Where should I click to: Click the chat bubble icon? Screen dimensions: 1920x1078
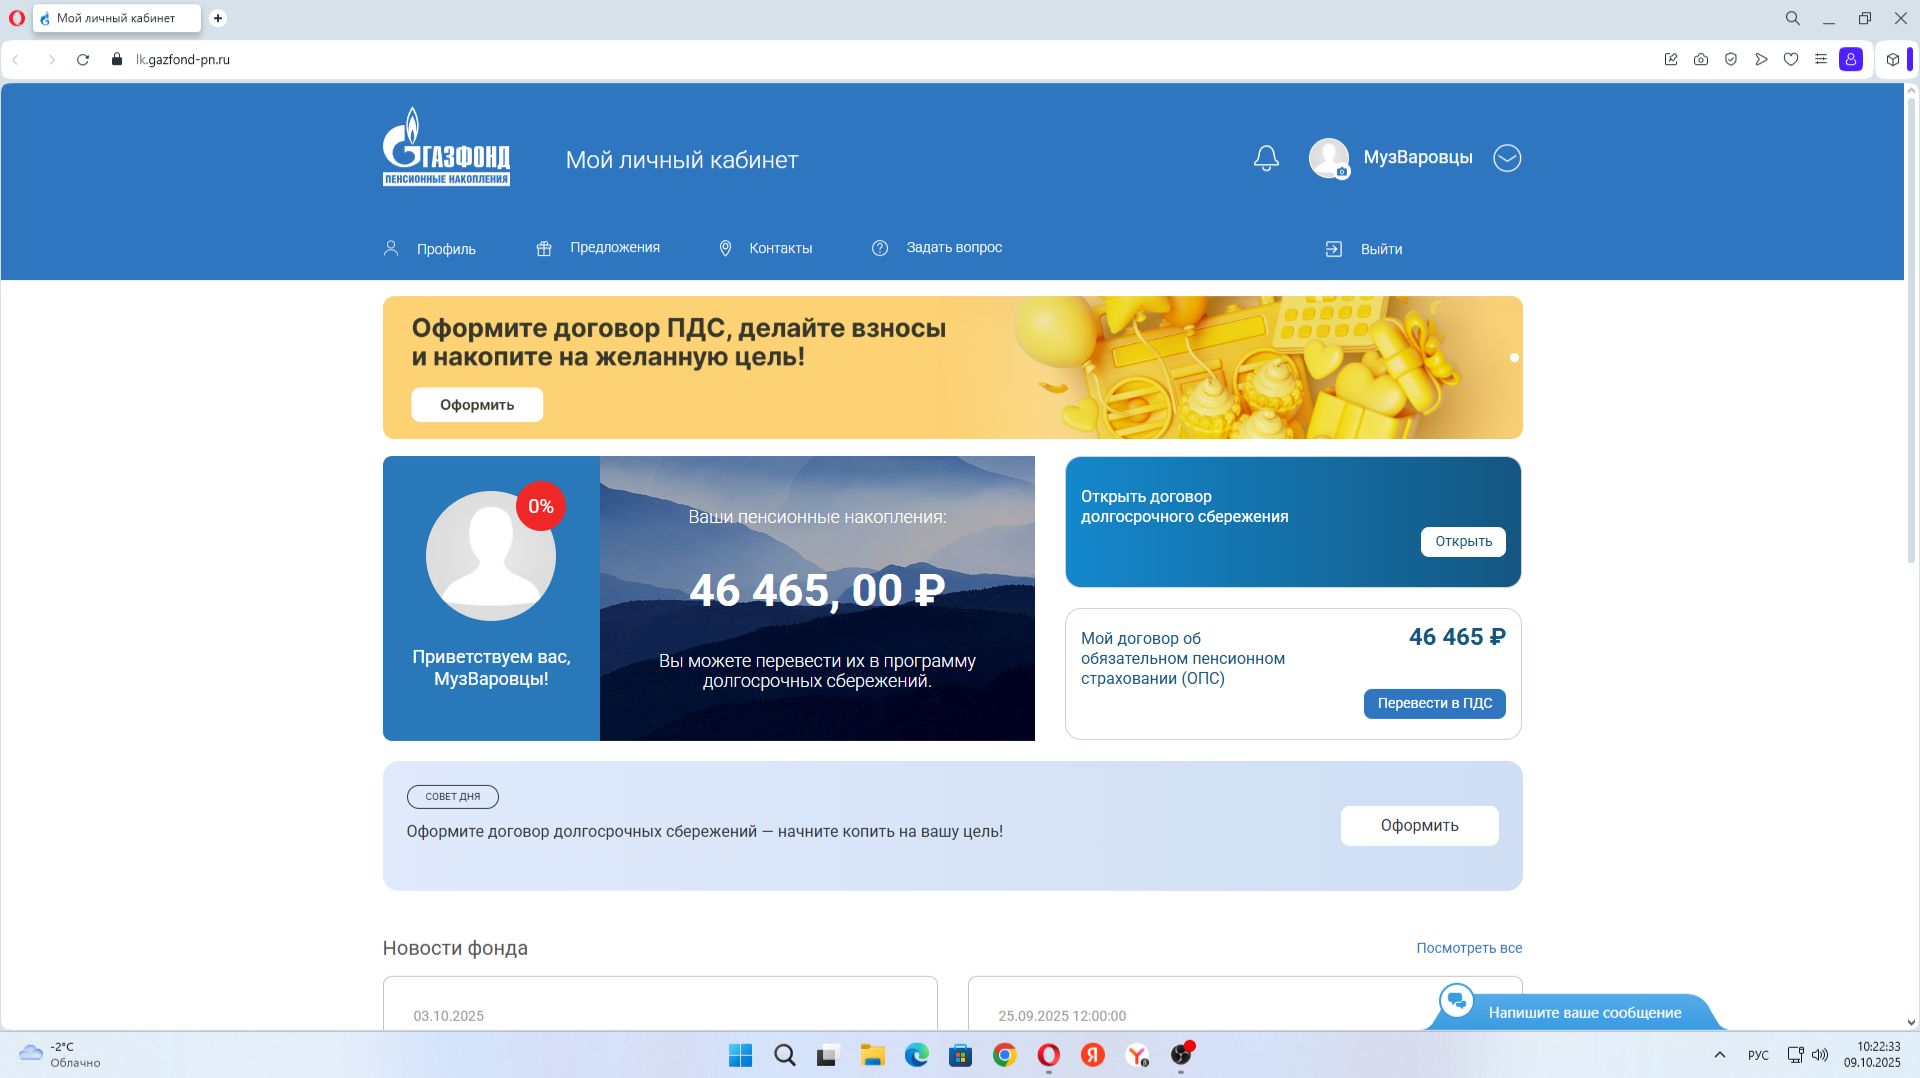click(x=1456, y=1000)
